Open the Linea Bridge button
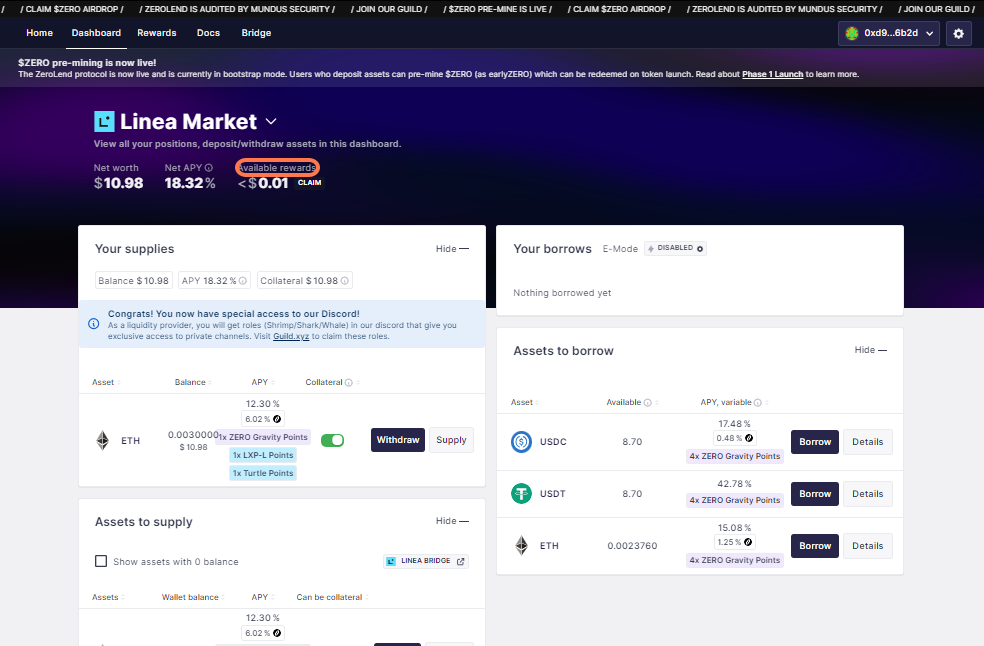The height and width of the screenshot is (646, 984). pyautogui.click(x=425, y=561)
